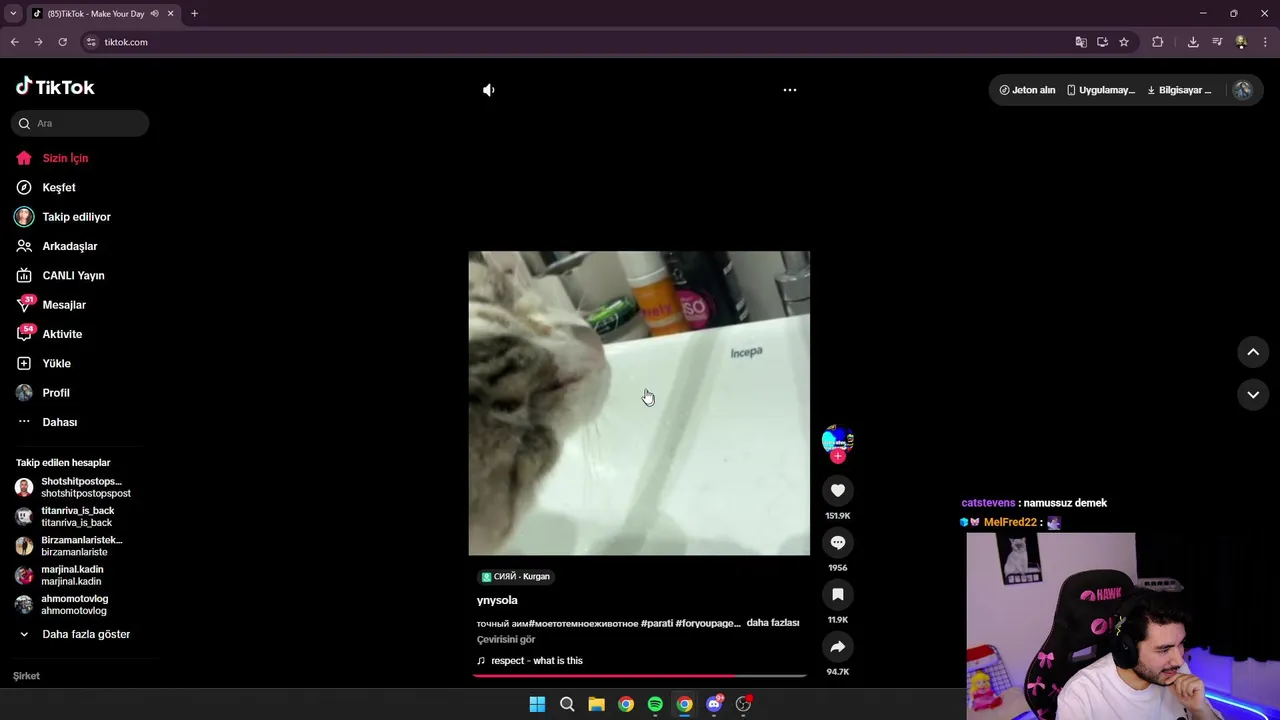1280x720 pixels.
Task: View site information icon in address bar
Action: pos(91,42)
